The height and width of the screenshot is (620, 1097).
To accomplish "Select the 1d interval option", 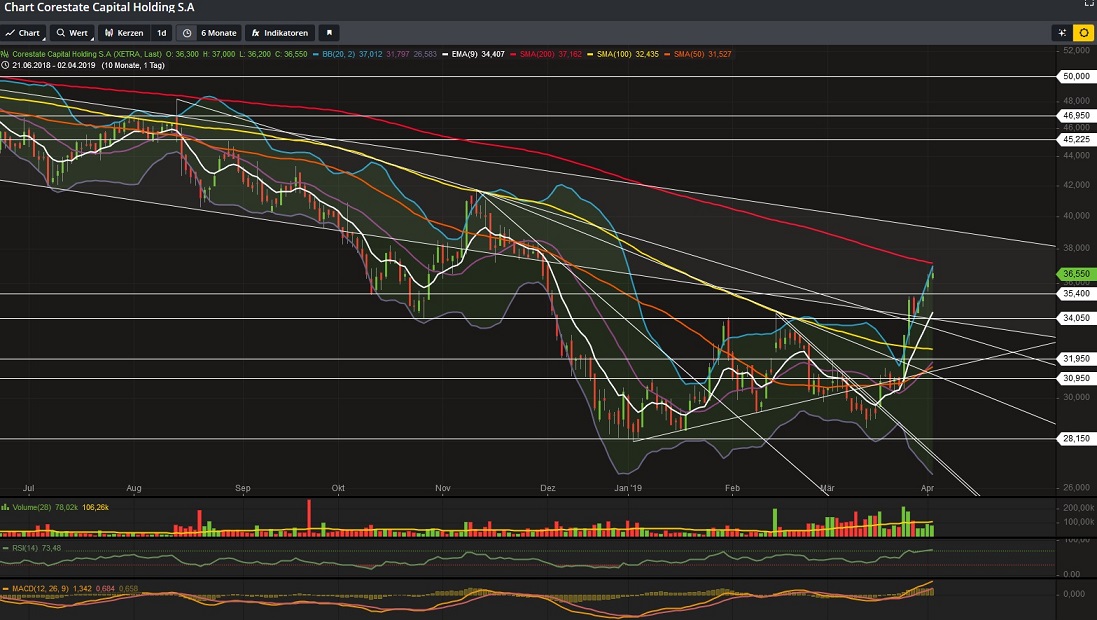I will [x=161, y=32].
